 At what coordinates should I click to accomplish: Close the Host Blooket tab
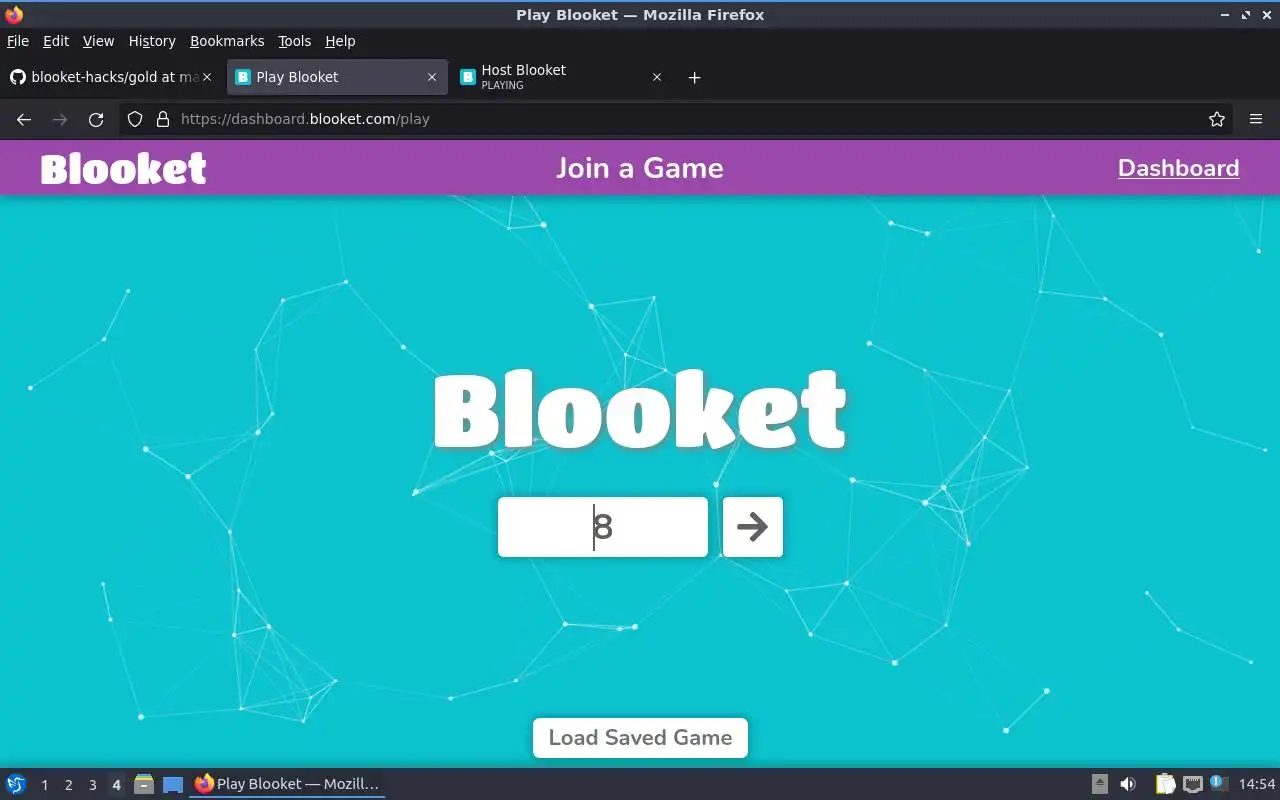pyautogui.click(x=657, y=77)
